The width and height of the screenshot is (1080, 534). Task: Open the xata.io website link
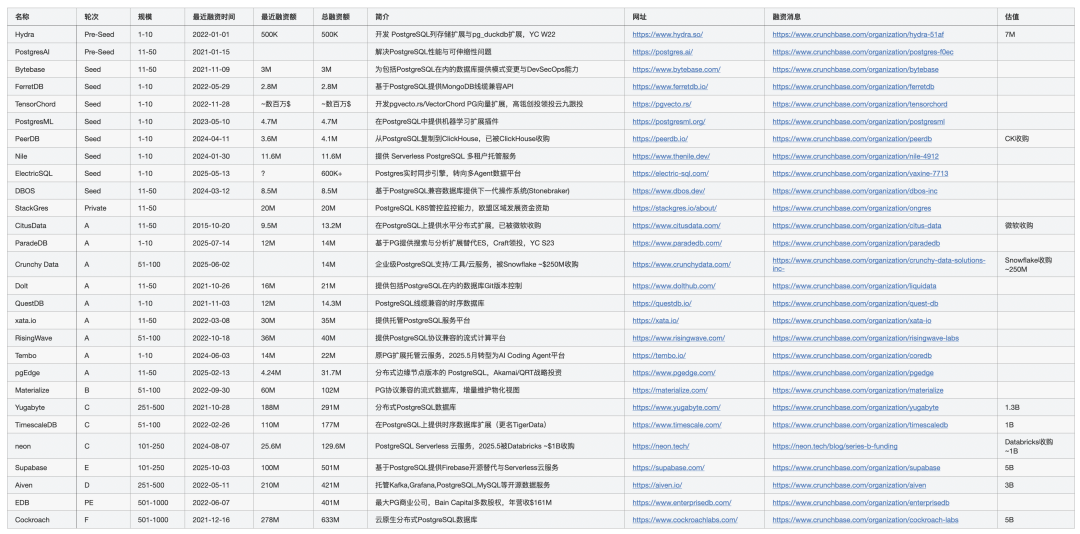[x=655, y=320]
